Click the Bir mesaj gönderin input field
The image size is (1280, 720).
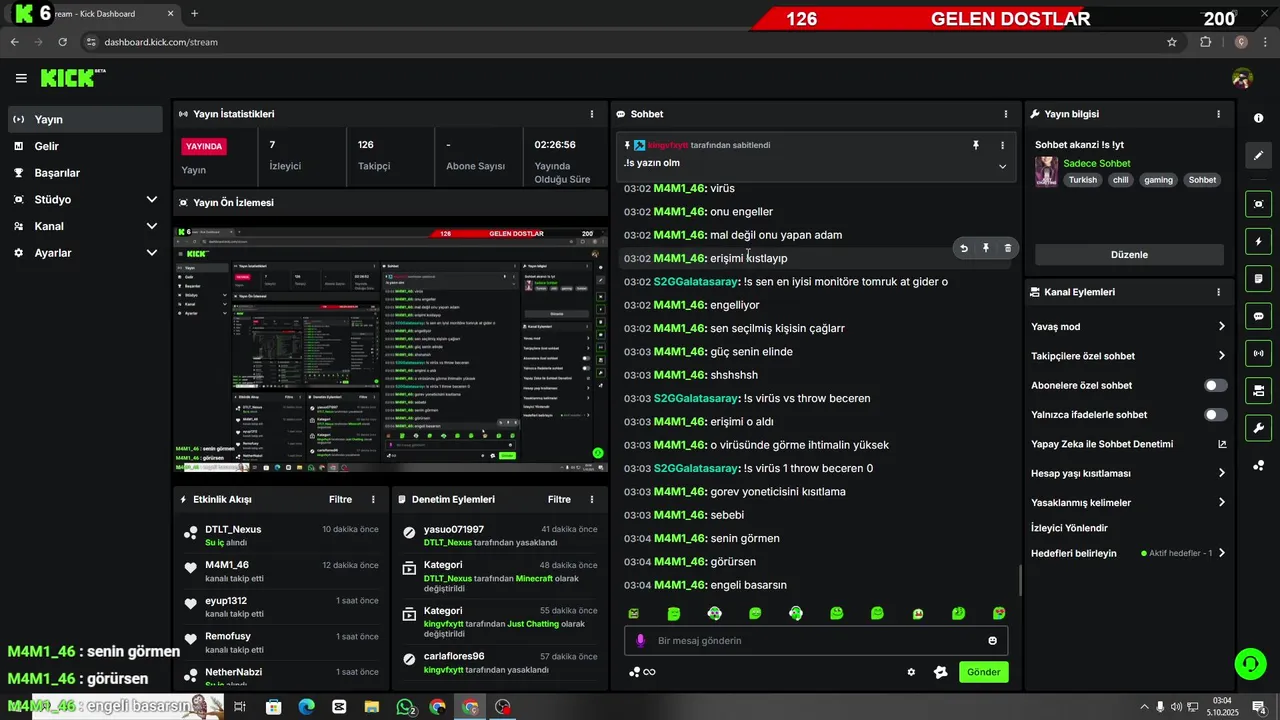tap(816, 641)
